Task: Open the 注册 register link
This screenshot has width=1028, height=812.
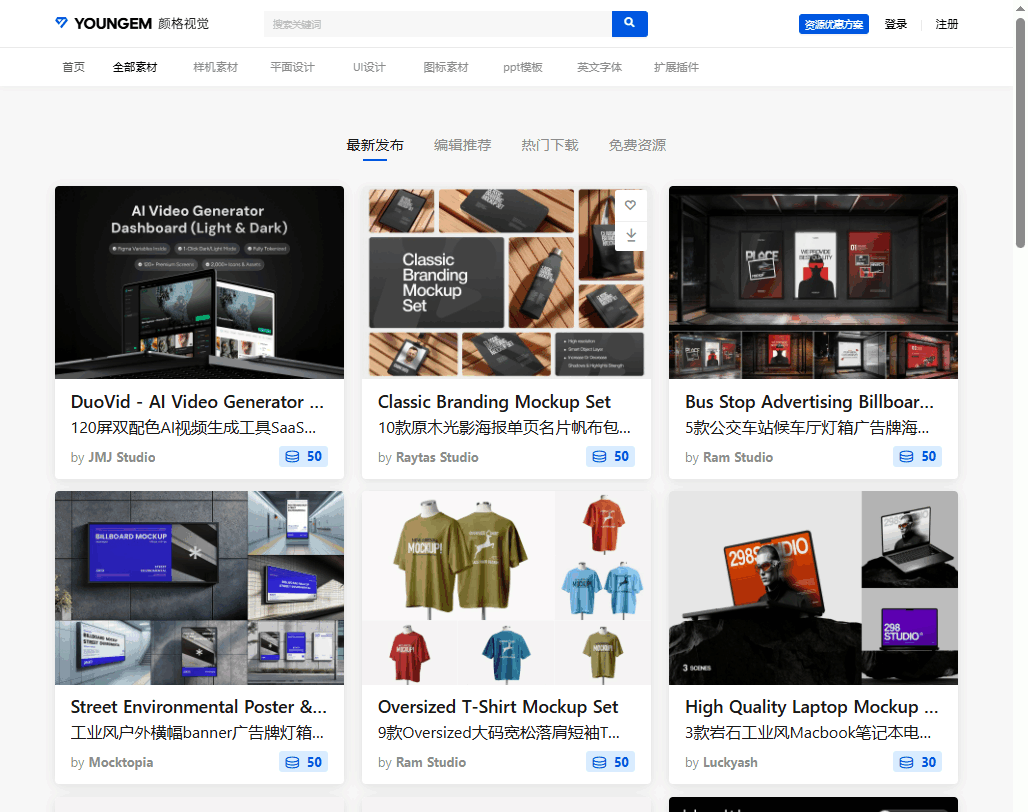Action: [946, 24]
